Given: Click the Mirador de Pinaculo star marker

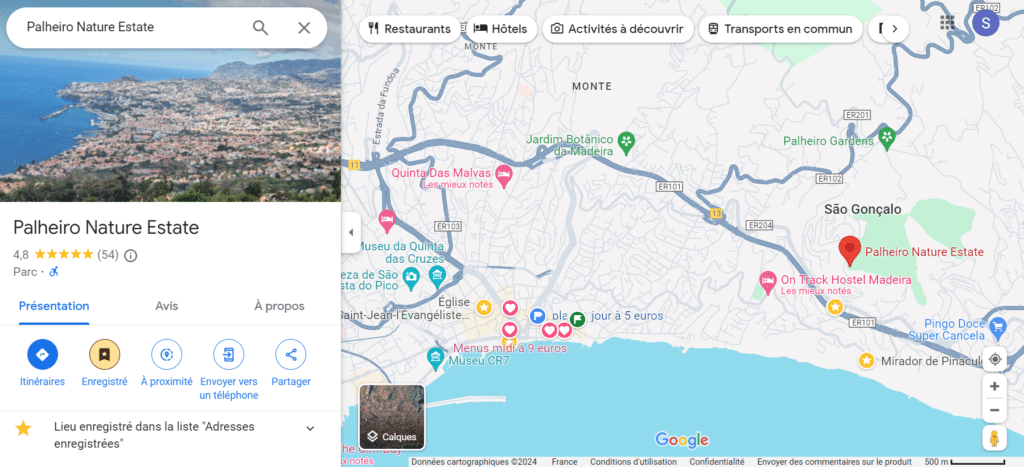Looking at the screenshot, I should 867,361.
